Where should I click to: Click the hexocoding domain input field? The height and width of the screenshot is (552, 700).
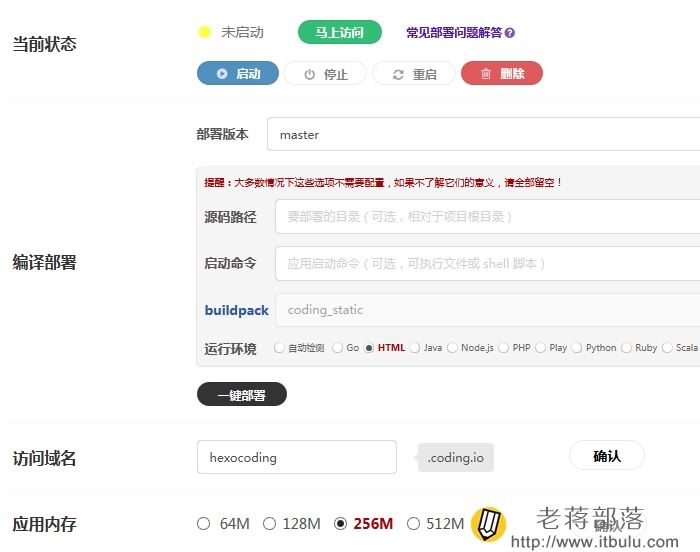point(297,457)
